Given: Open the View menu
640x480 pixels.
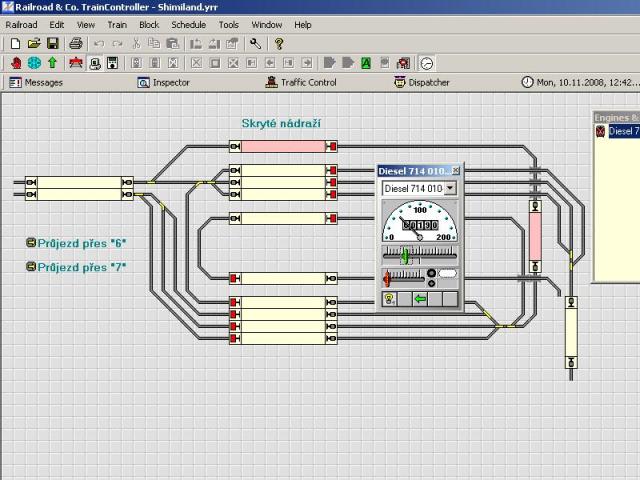Looking at the screenshot, I should point(86,25).
